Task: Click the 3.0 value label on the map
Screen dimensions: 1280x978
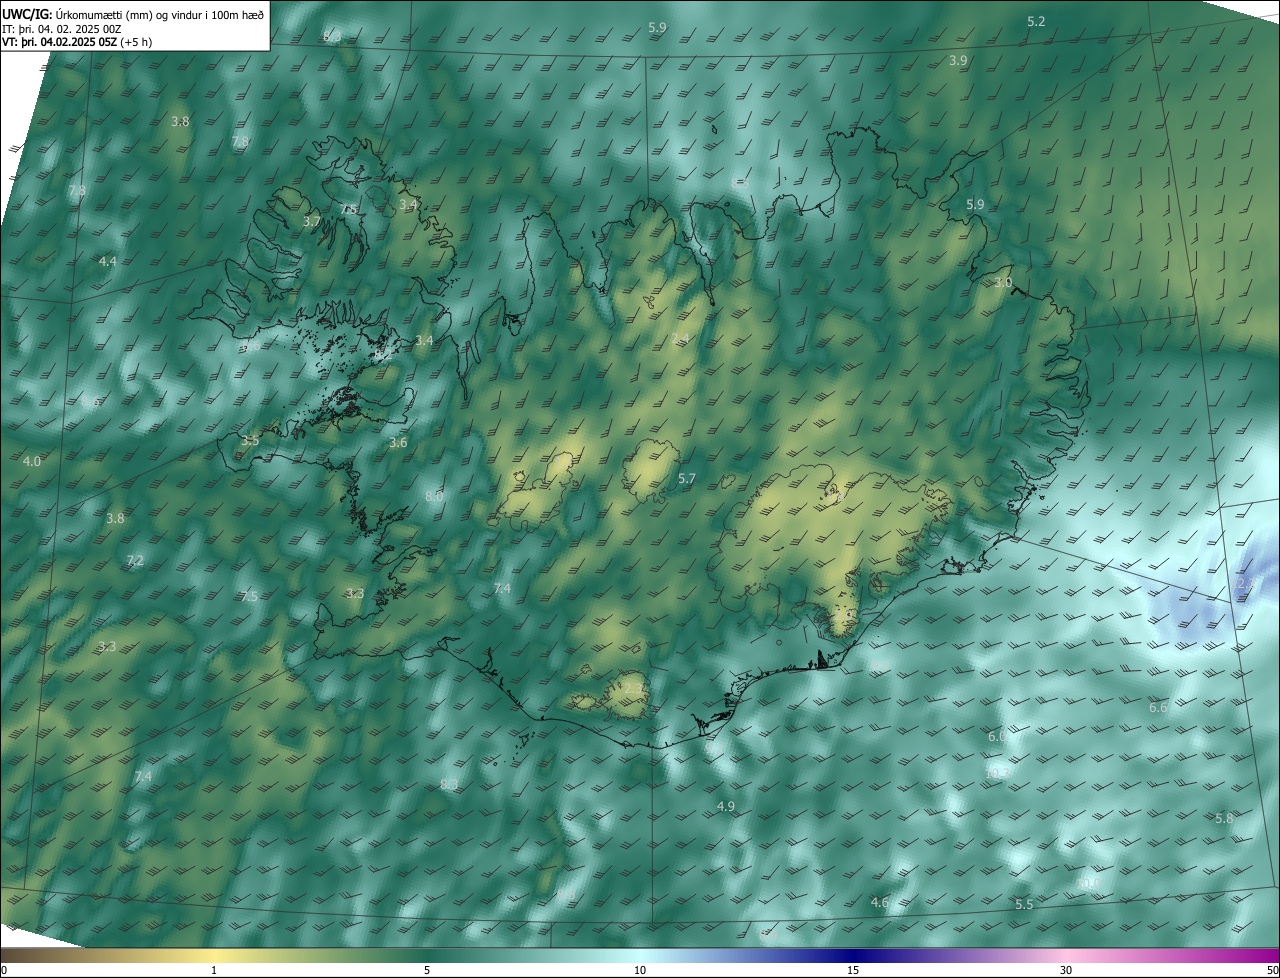Action: click(x=1003, y=283)
